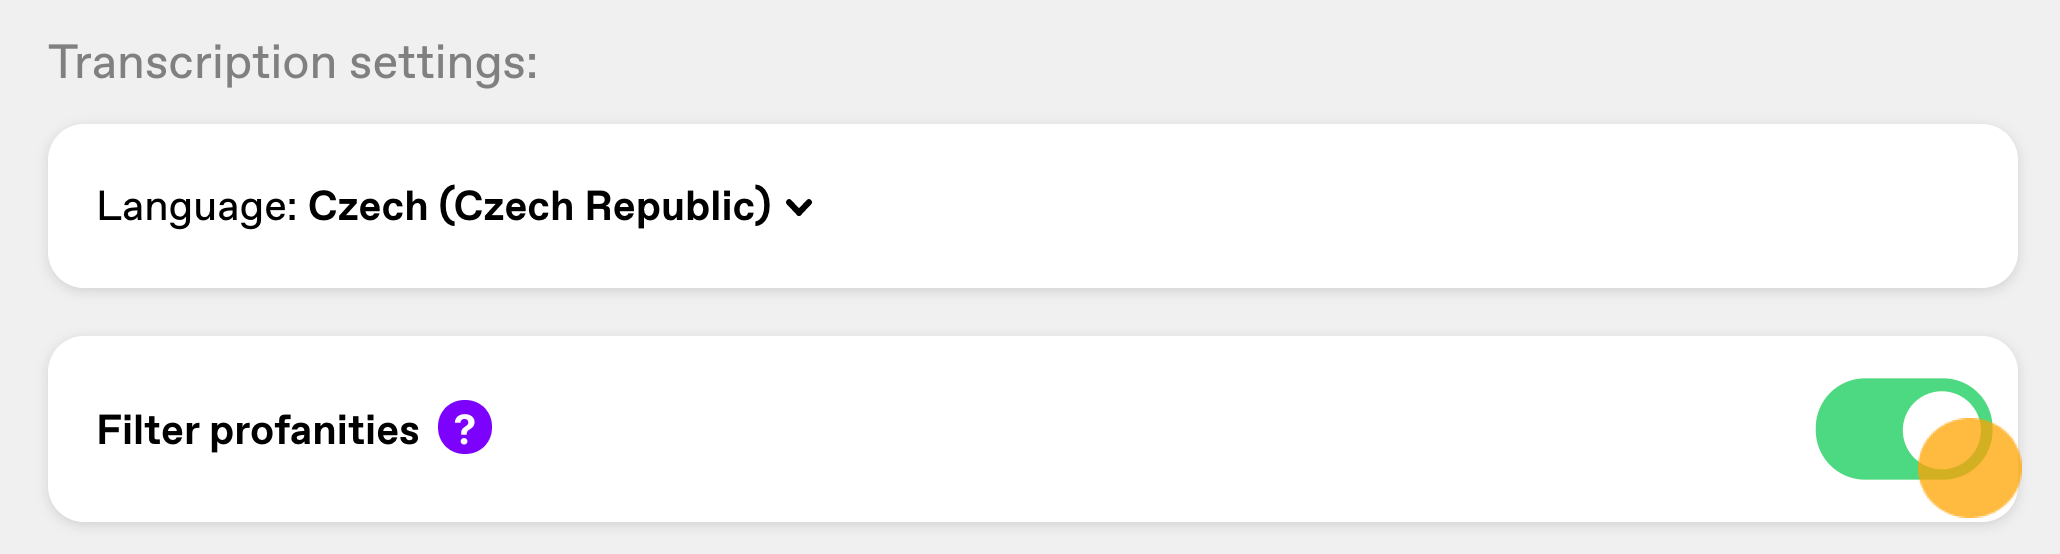Click the green track of the profanity toggle
2060x554 pixels.
(1858, 429)
